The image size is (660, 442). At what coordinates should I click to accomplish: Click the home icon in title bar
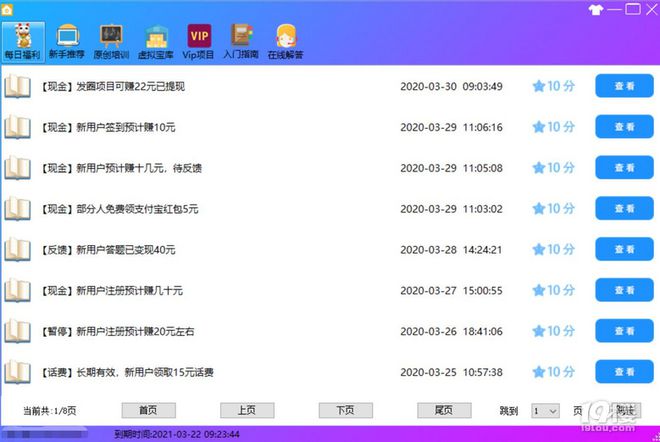7,9
